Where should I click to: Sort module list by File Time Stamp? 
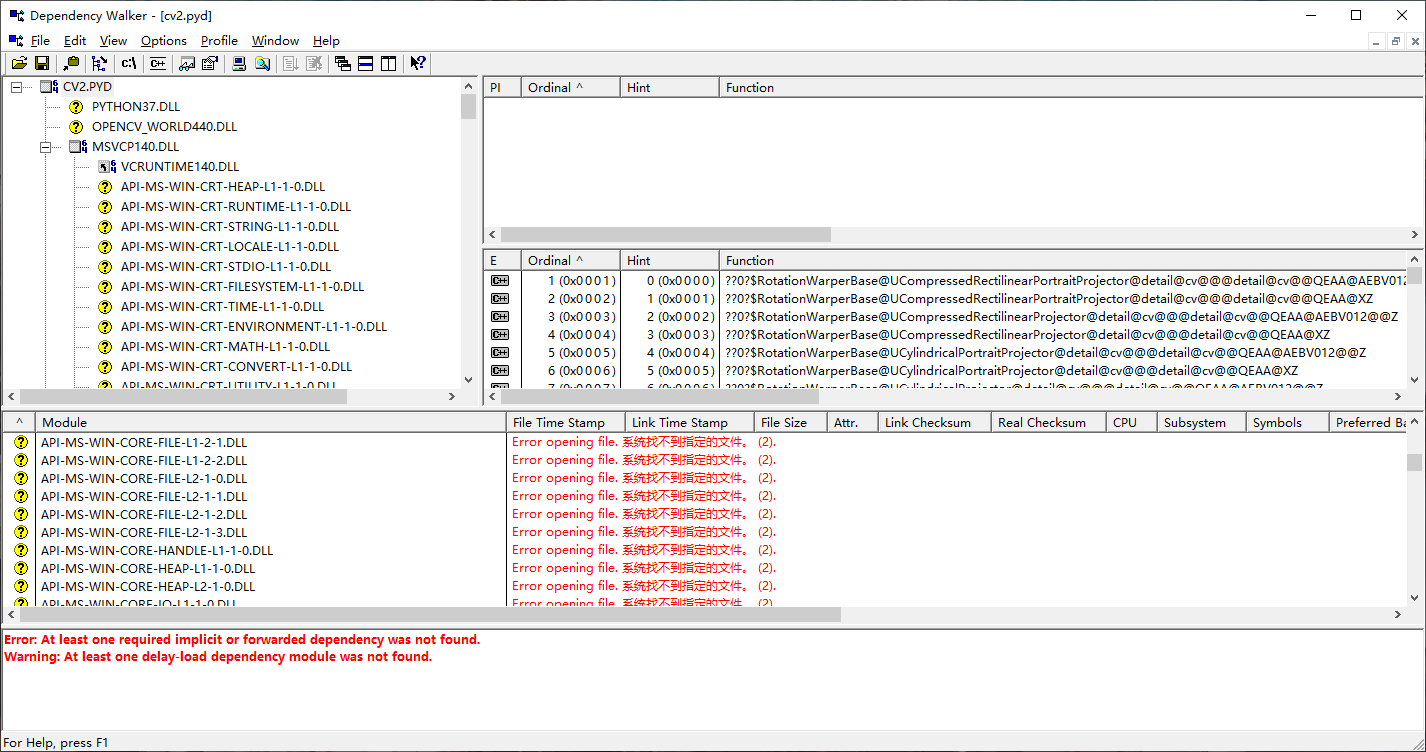pos(565,422)
